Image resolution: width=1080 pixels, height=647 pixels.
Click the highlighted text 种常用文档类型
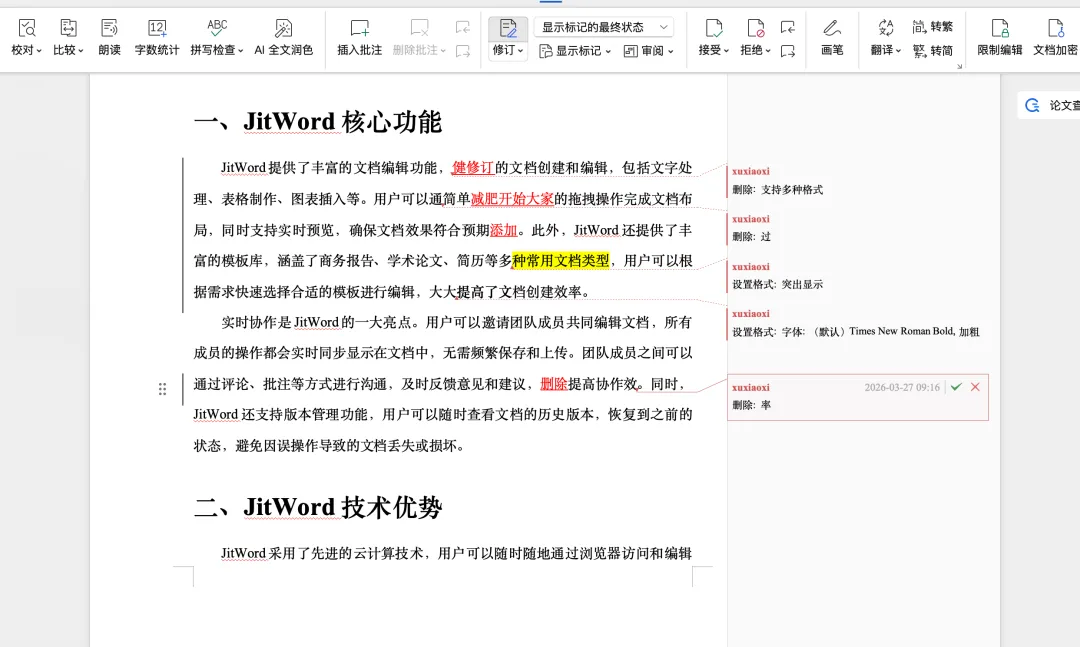(561, 261)
